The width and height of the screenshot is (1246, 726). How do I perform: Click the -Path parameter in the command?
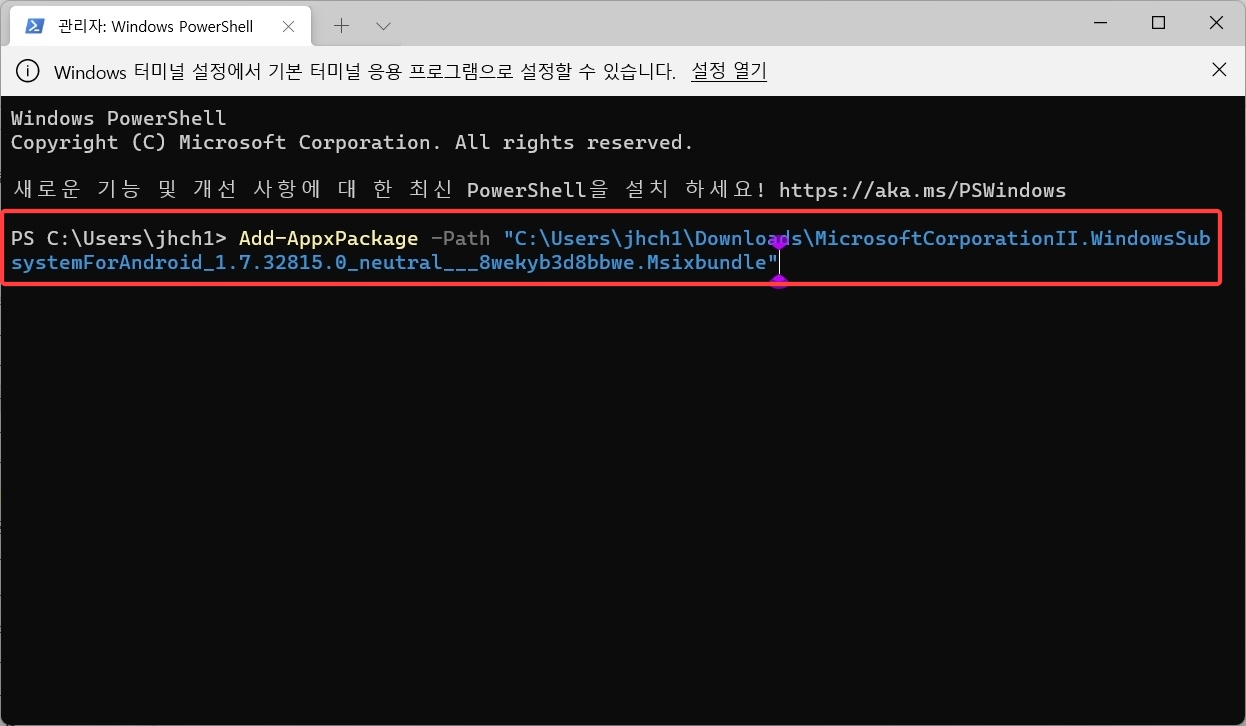point(461,238)
